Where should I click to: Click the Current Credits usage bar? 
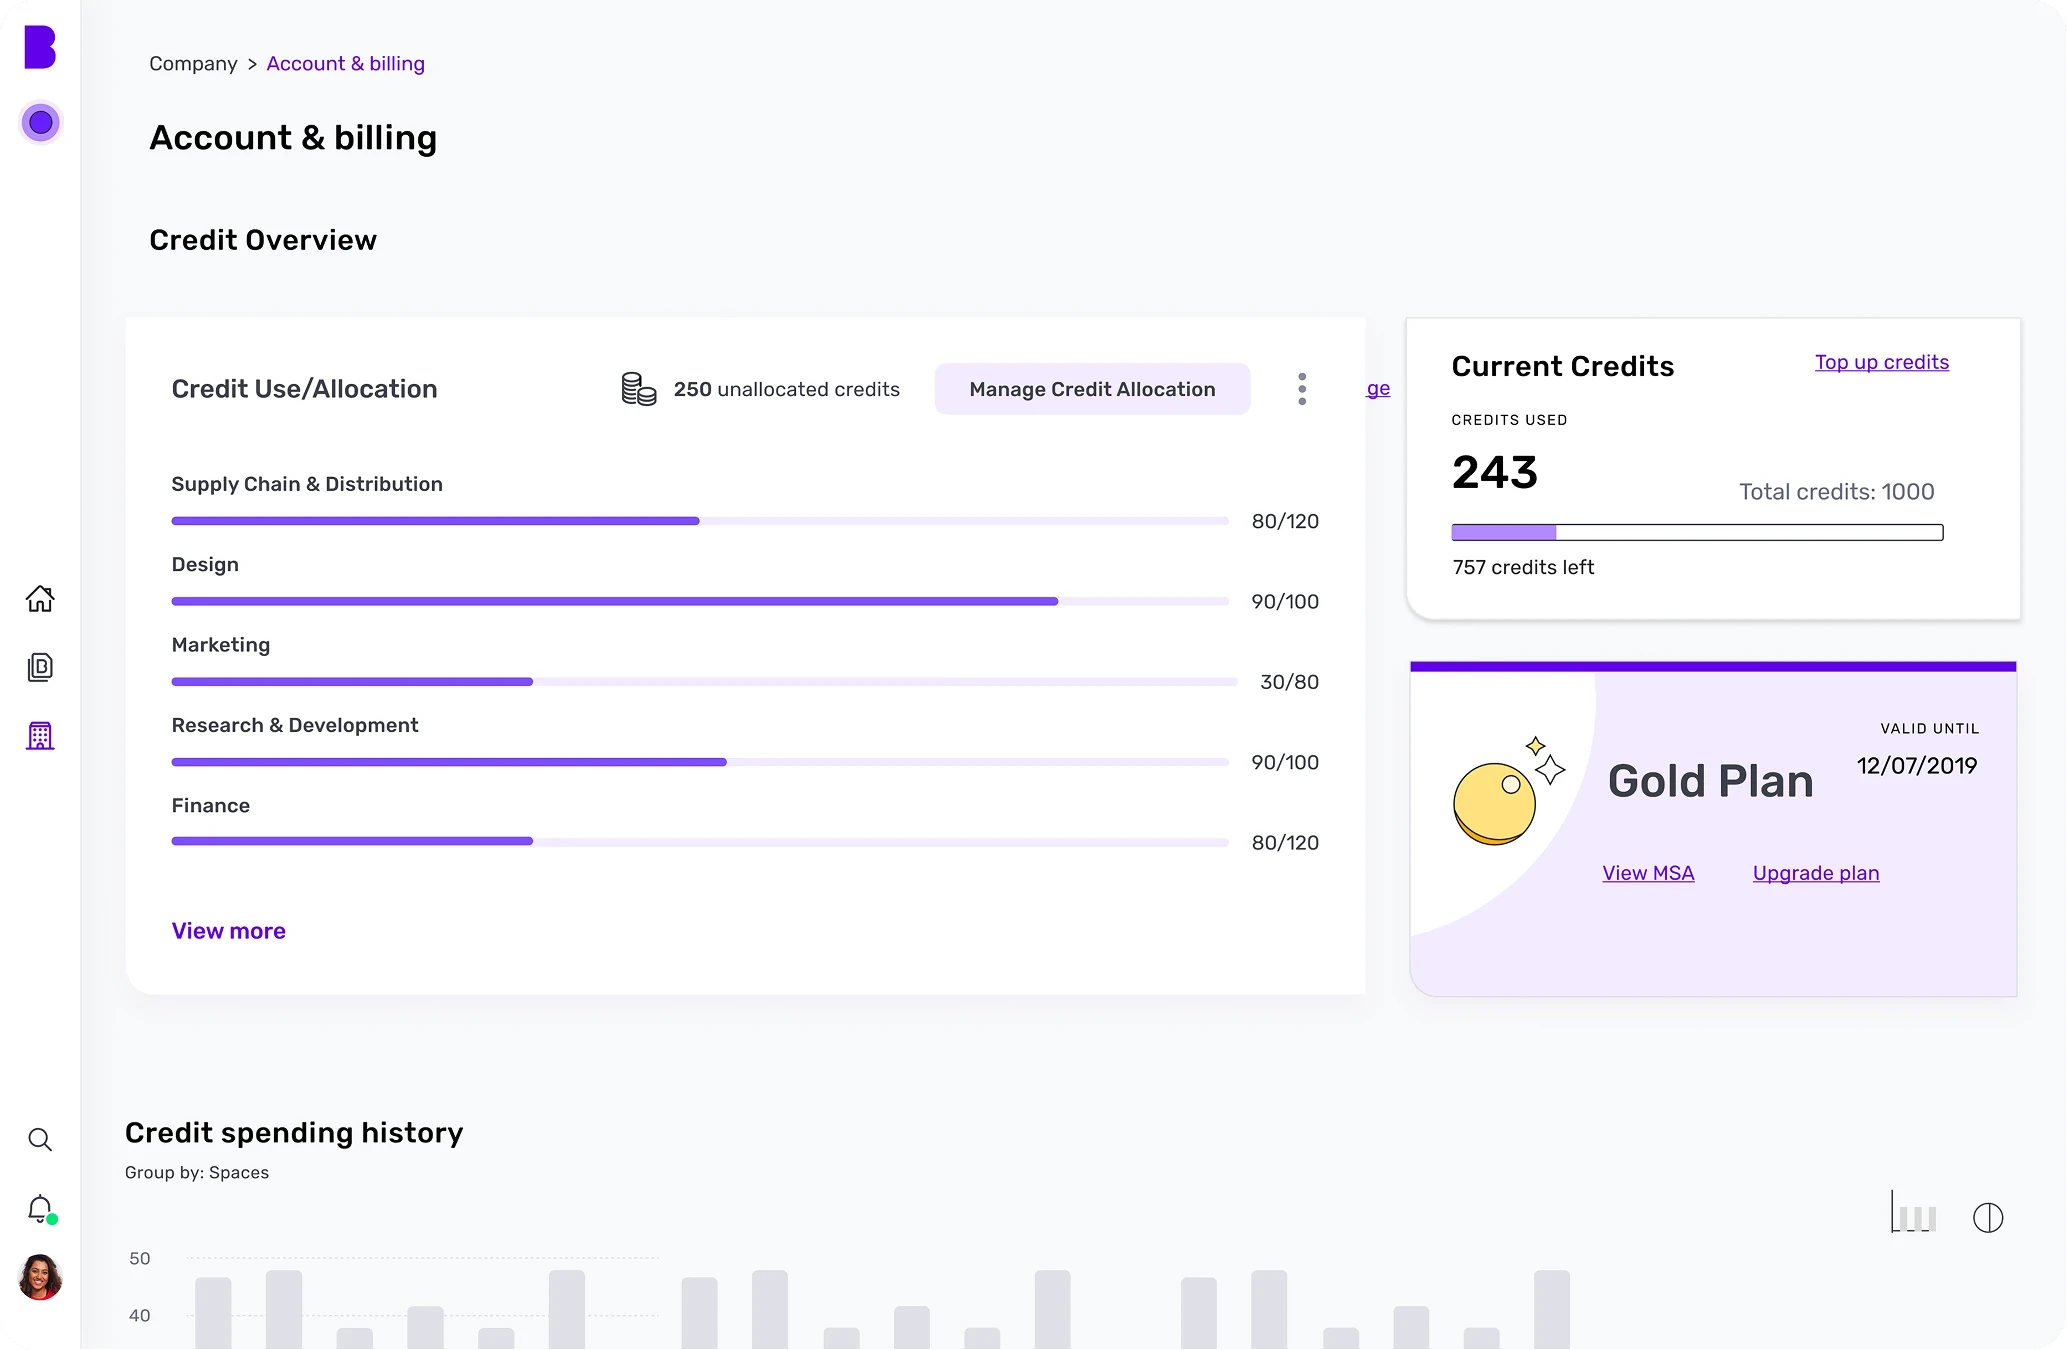coord(1697,532)
